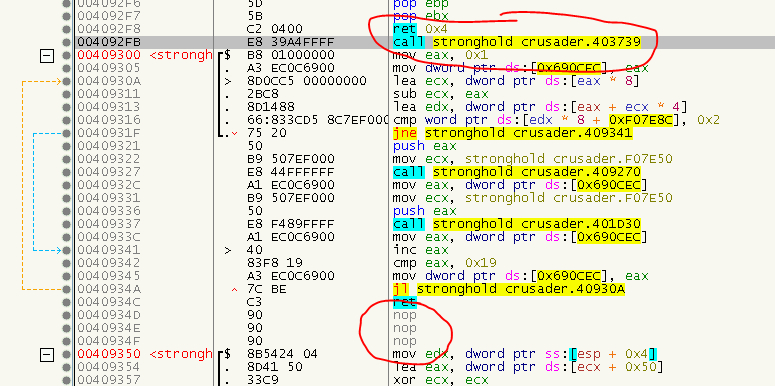The width and height of the screenshot is (775, 386).
Task: Click breakpoint bullet beside address 00409327
Action: (x=66, y=172)
